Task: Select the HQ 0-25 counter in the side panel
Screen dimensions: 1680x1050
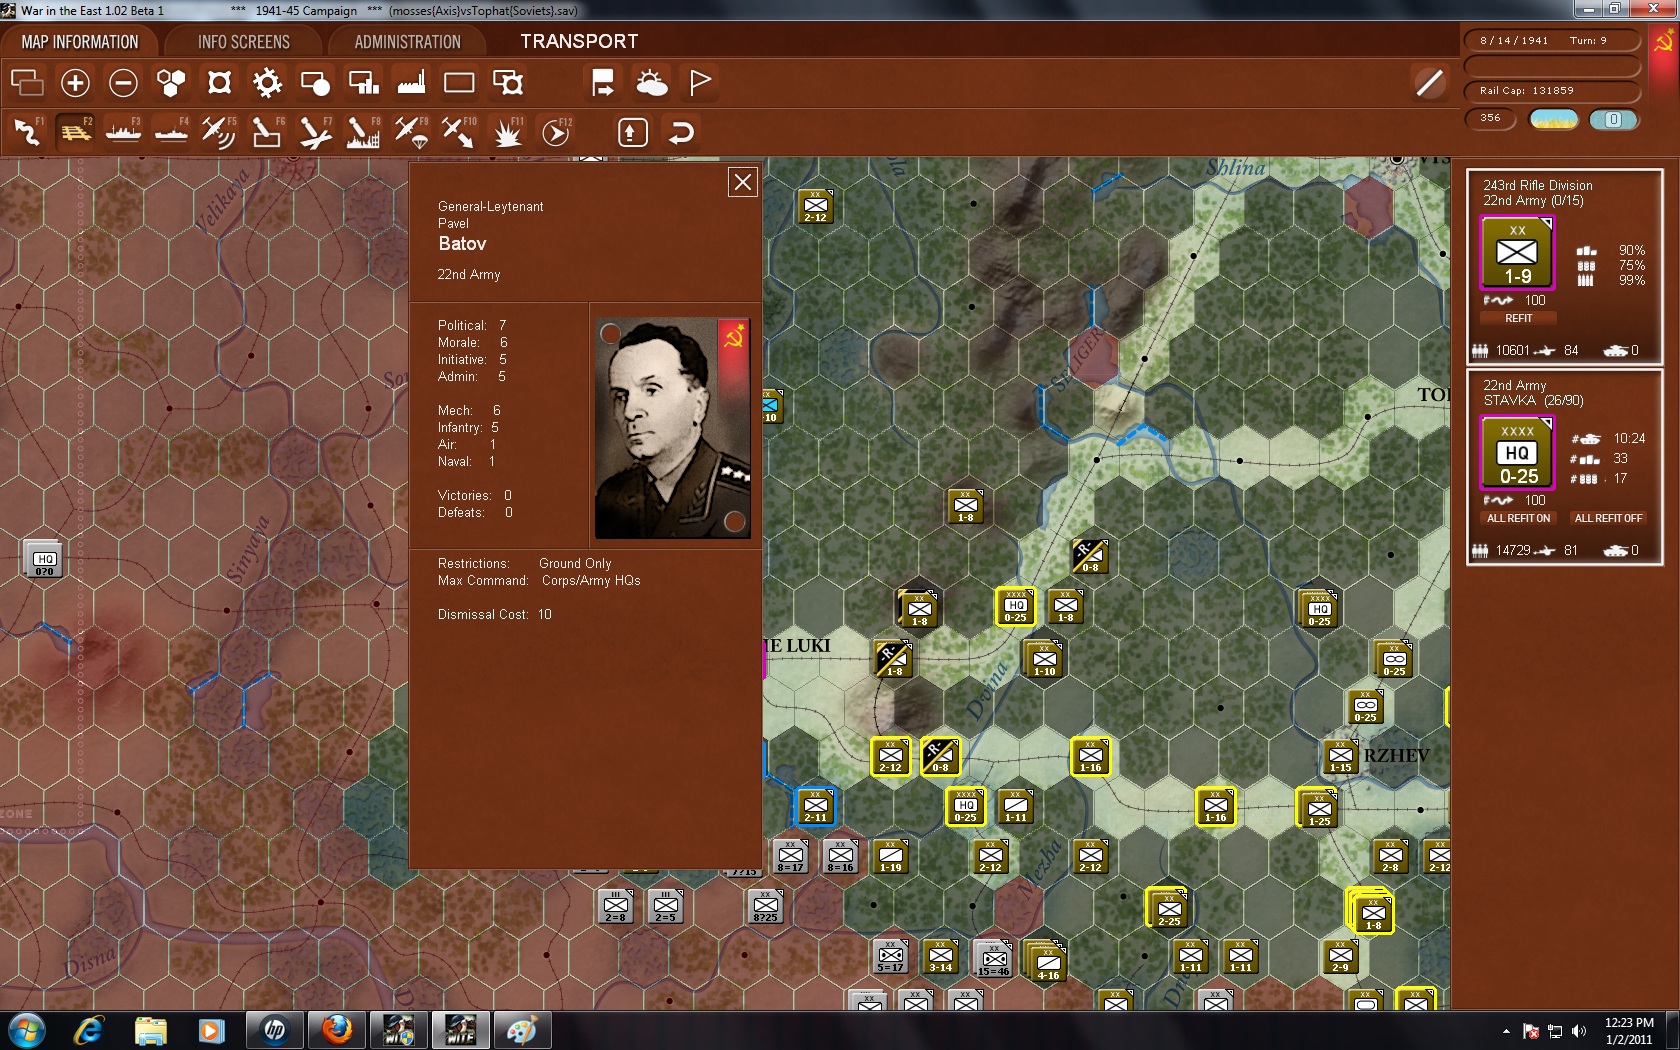Action: (1518, 453)
